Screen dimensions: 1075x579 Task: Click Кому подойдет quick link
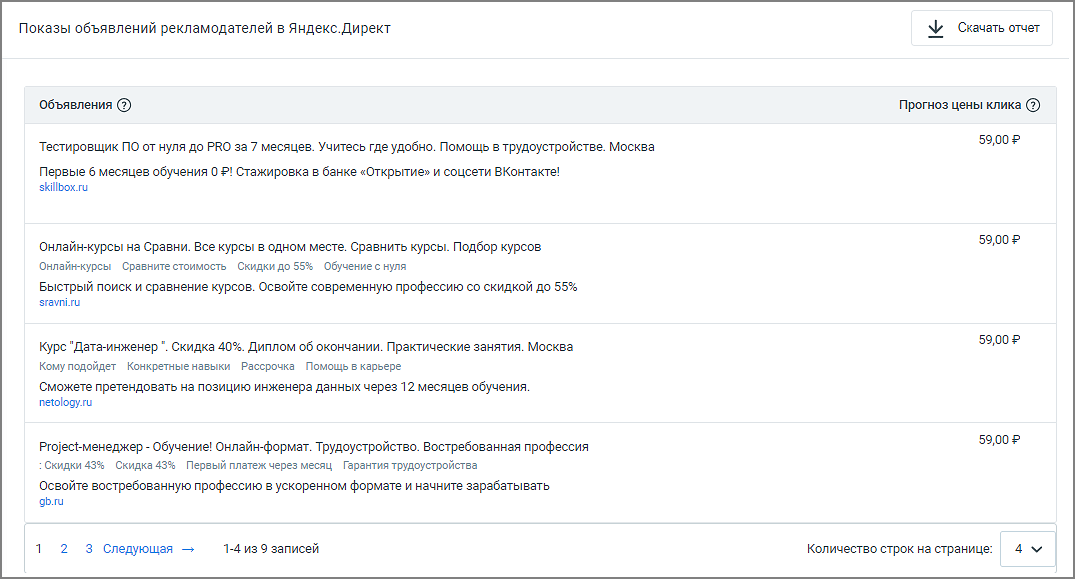pos(77,367)
